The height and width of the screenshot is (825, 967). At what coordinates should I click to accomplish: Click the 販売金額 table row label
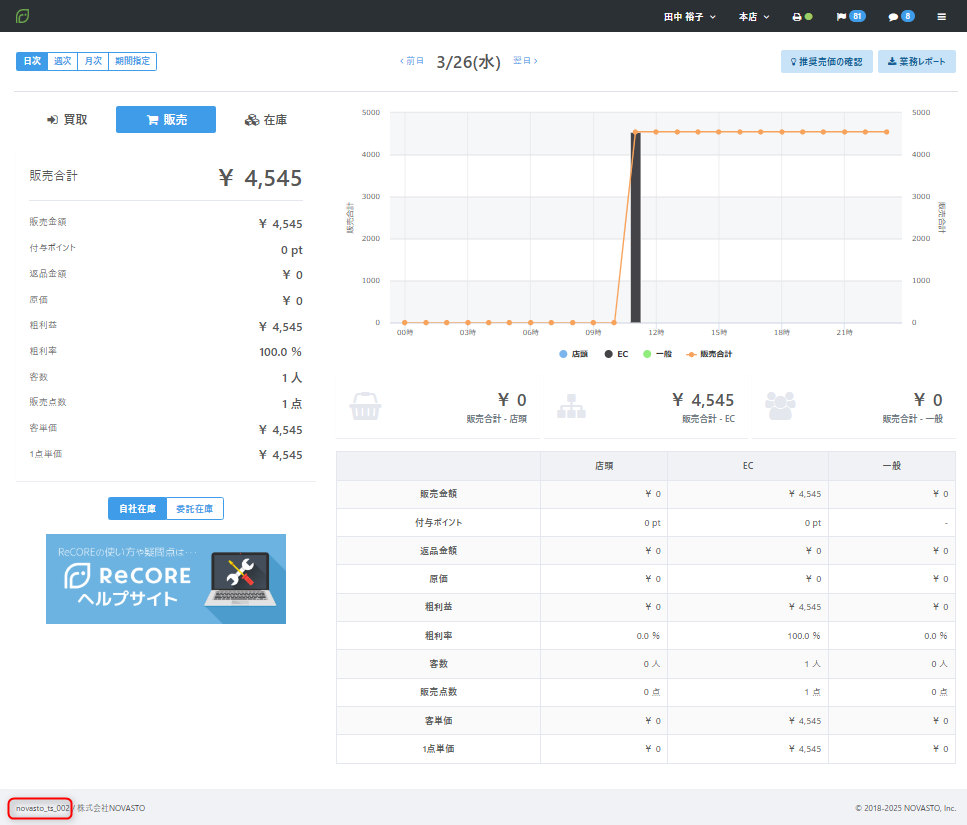[438, 494]
